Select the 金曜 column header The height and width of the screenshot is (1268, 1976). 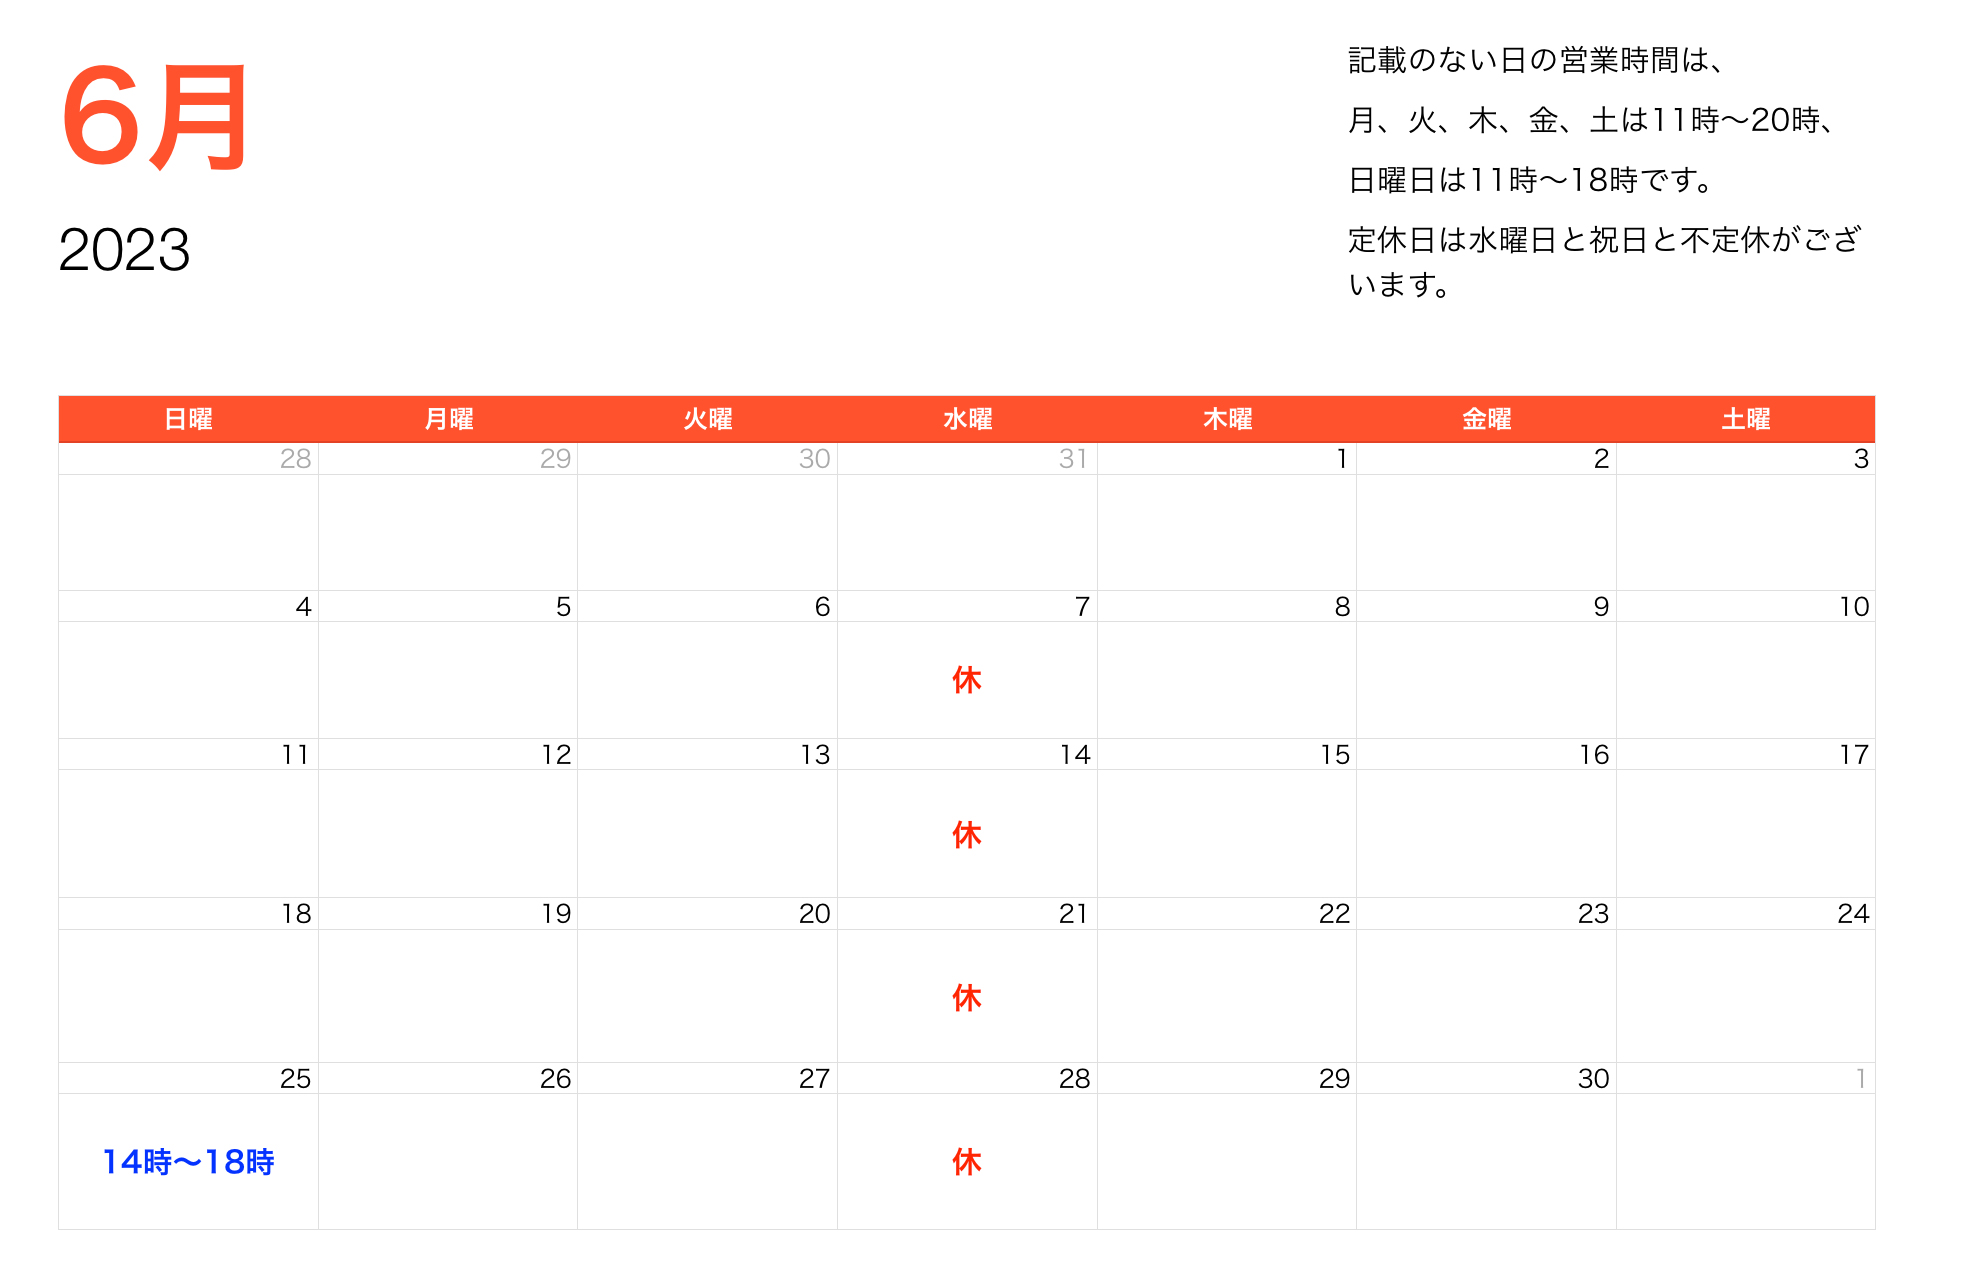1486,419
